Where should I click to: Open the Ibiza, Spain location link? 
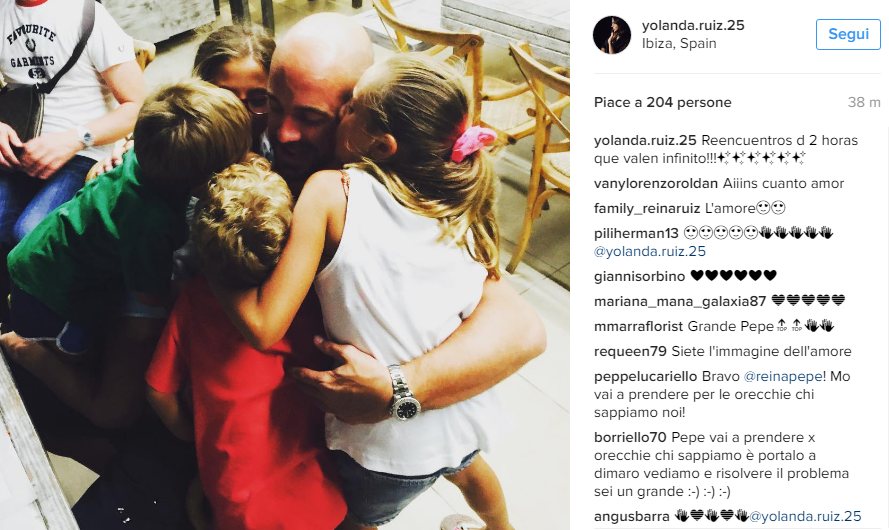click(x=679, y=44)
